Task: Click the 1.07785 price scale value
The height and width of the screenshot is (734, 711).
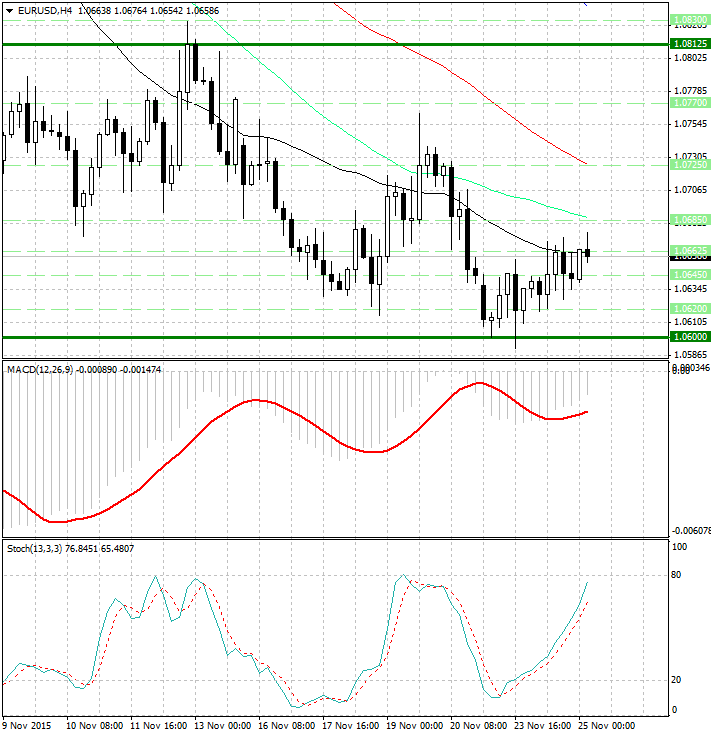Action: 690,91
